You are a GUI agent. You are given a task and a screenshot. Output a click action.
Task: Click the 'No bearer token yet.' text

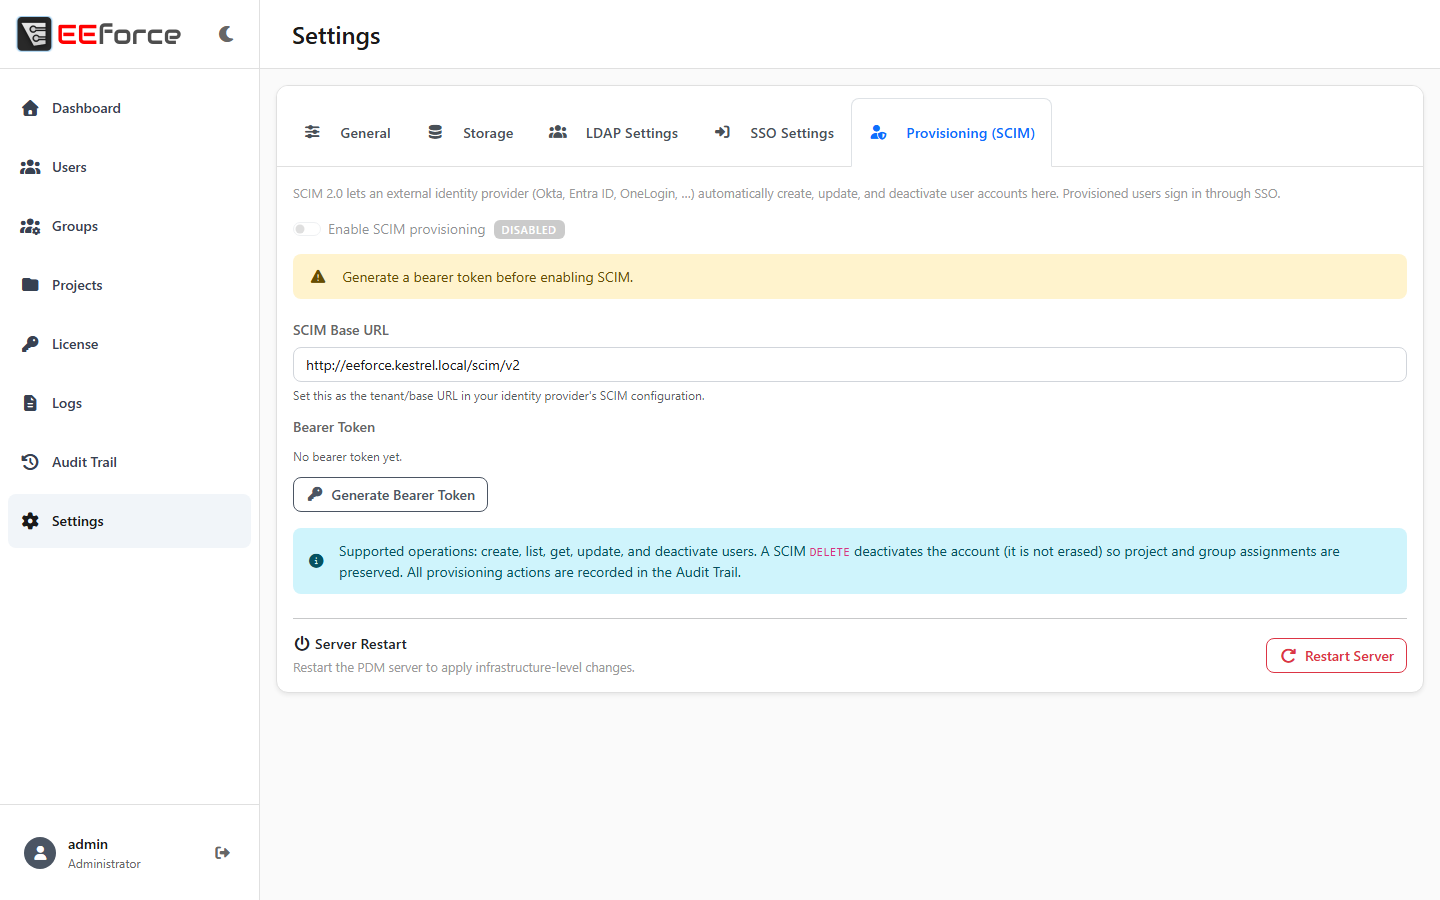[x=347, y=457]
